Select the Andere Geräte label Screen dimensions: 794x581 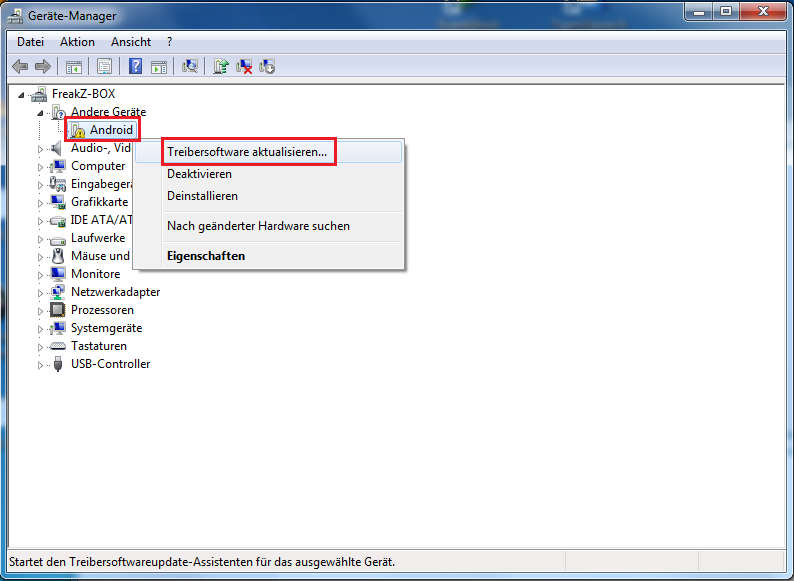(x=108, y=112)
